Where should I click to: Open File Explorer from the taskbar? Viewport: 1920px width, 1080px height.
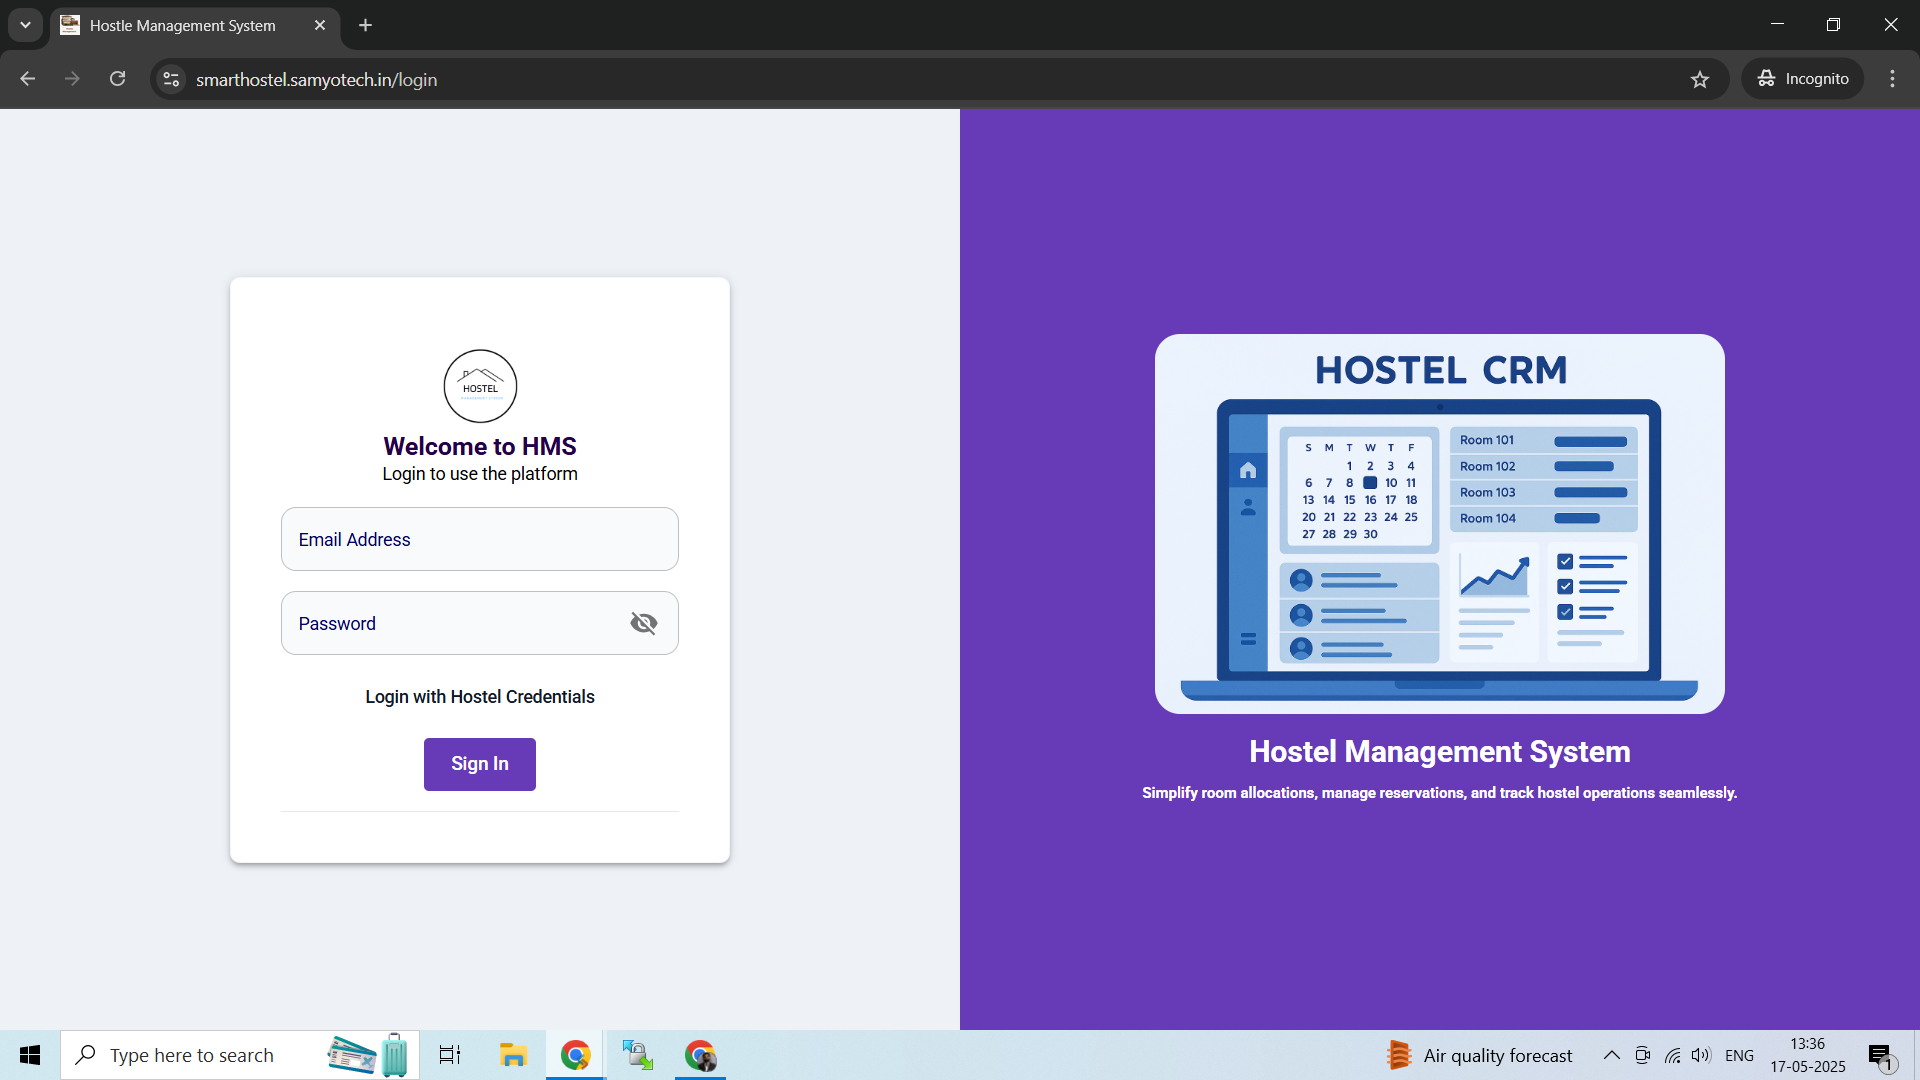click(513, 1055)
